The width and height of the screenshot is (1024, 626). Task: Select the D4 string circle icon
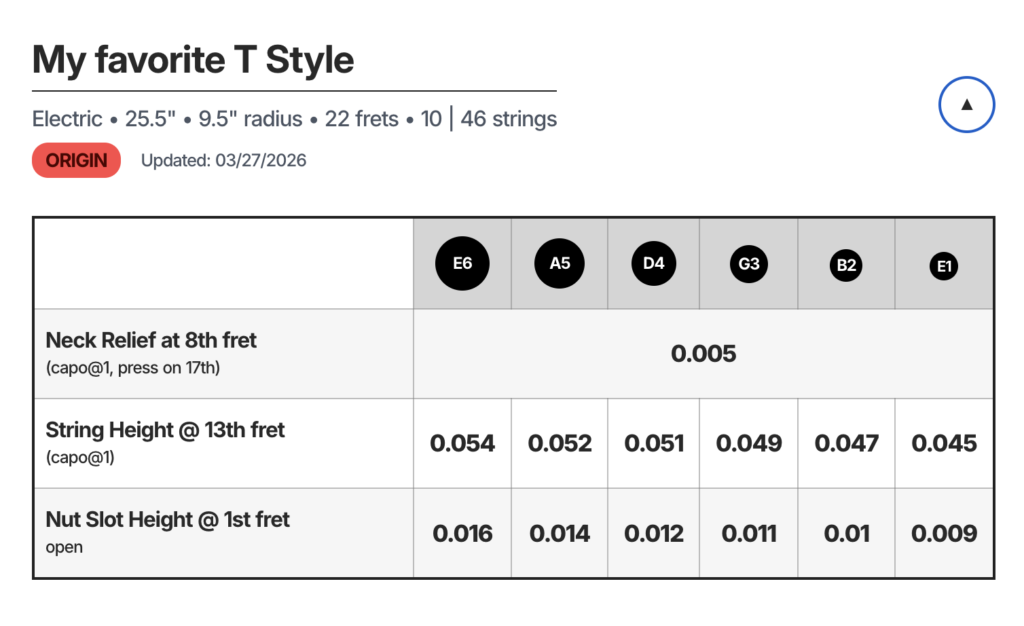pyautogui.click(x=654, y=264)
